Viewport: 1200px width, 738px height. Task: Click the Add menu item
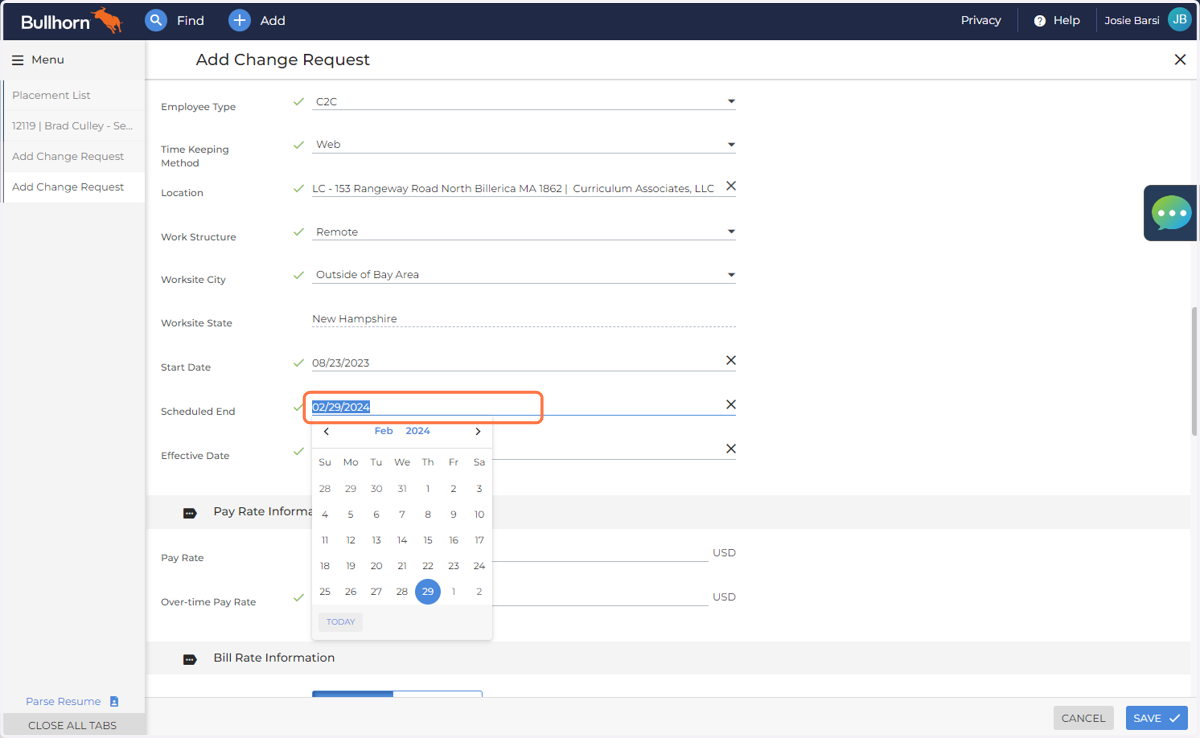click(x=273, y=20)
